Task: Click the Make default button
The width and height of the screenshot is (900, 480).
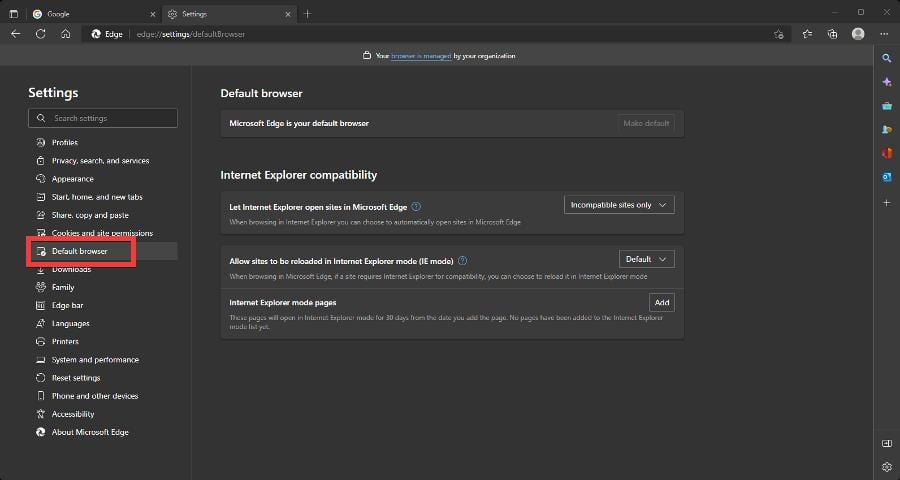Action: click(x=646, y=123)
